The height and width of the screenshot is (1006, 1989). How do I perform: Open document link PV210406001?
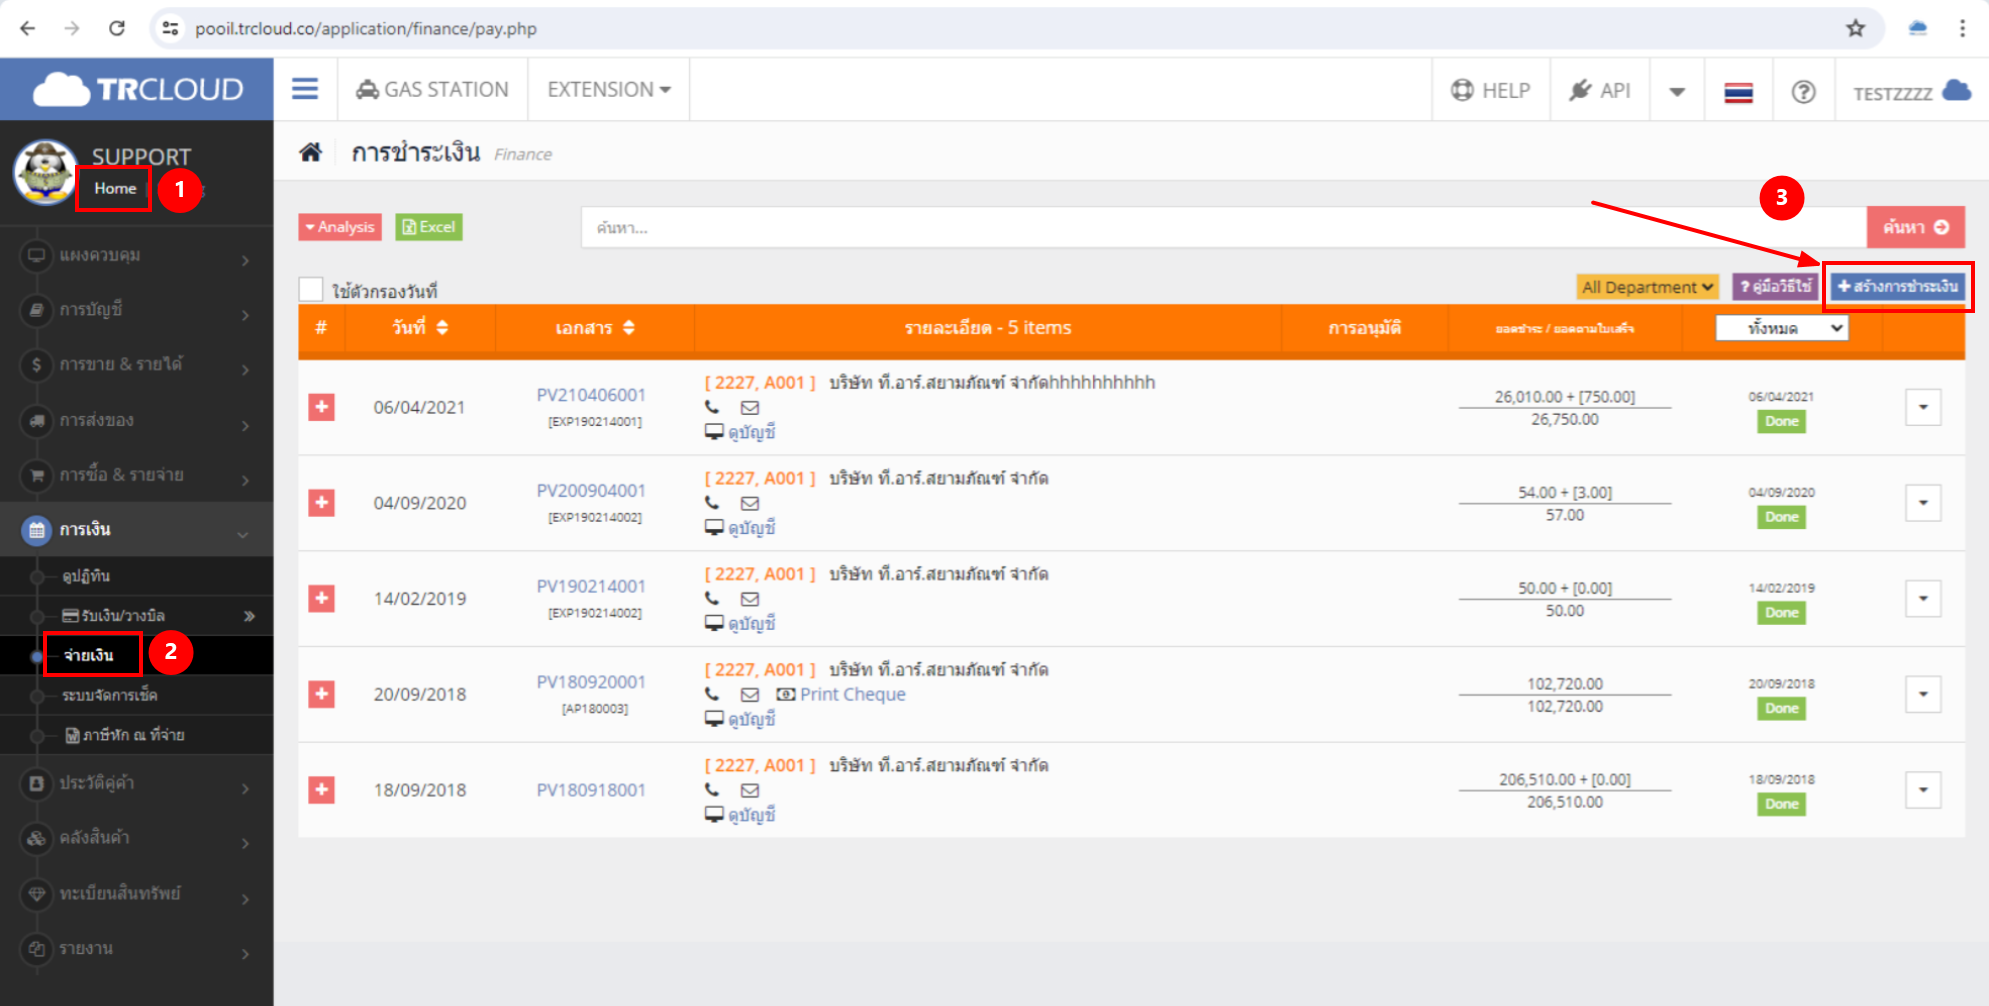pos(591,395)
